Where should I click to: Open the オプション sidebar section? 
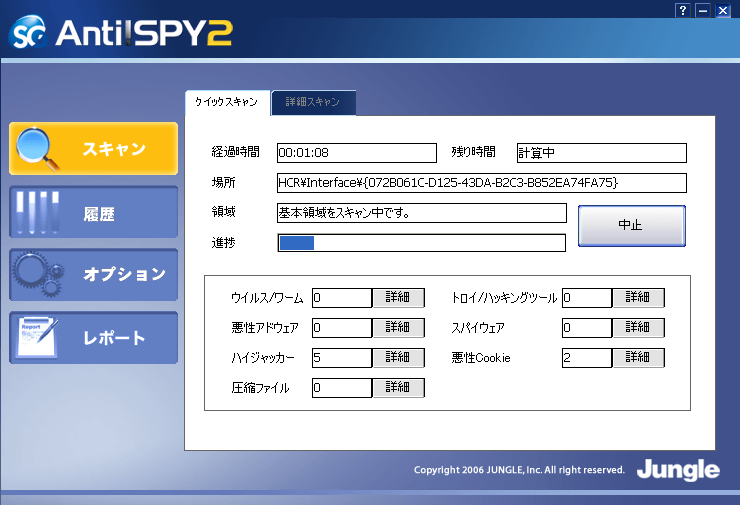tap(93, 275)
